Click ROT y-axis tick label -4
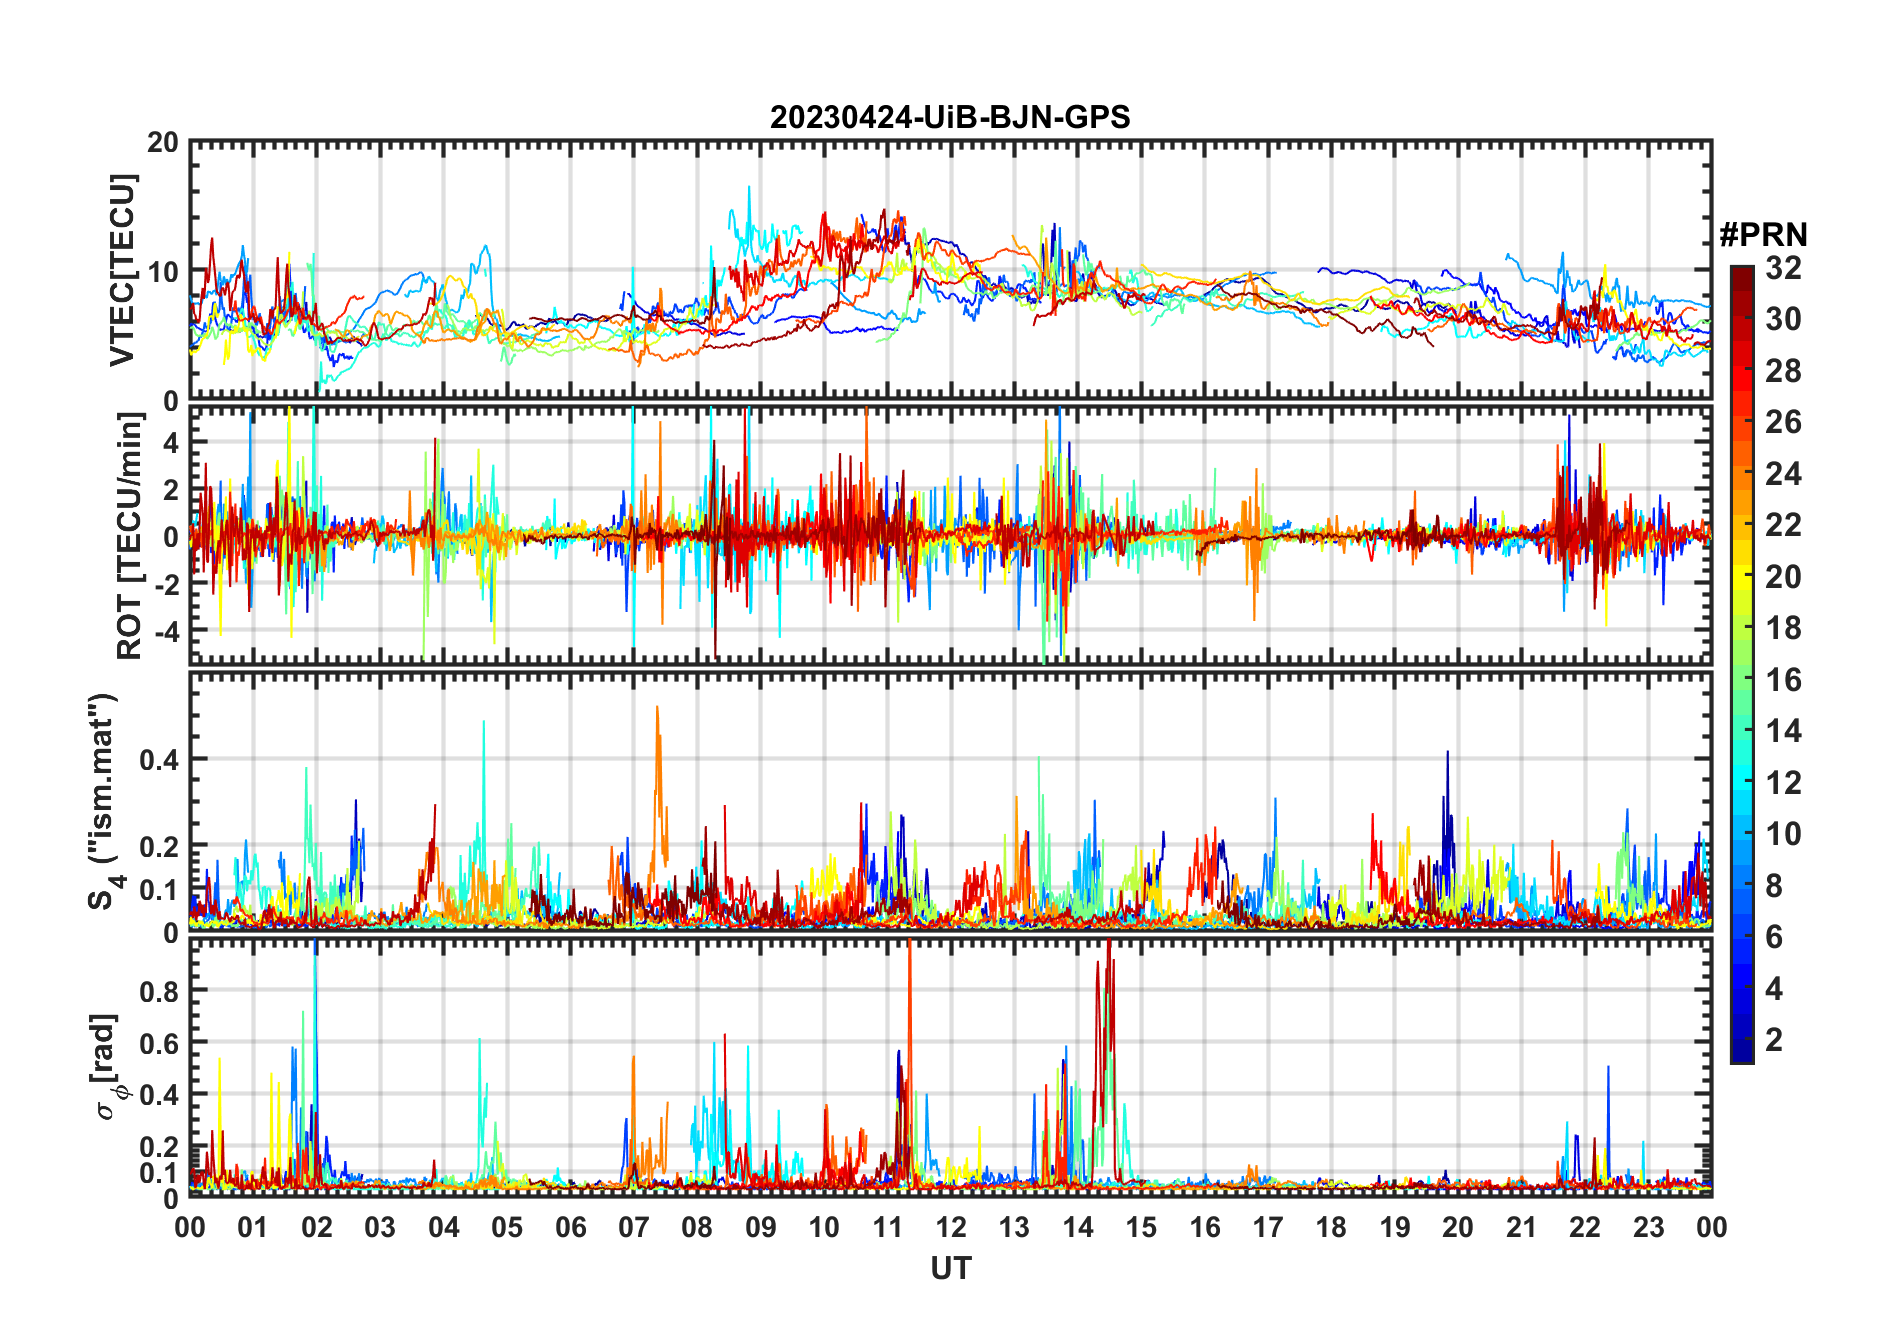This screenshot has height=1330, width=1902. coord(165,631)
